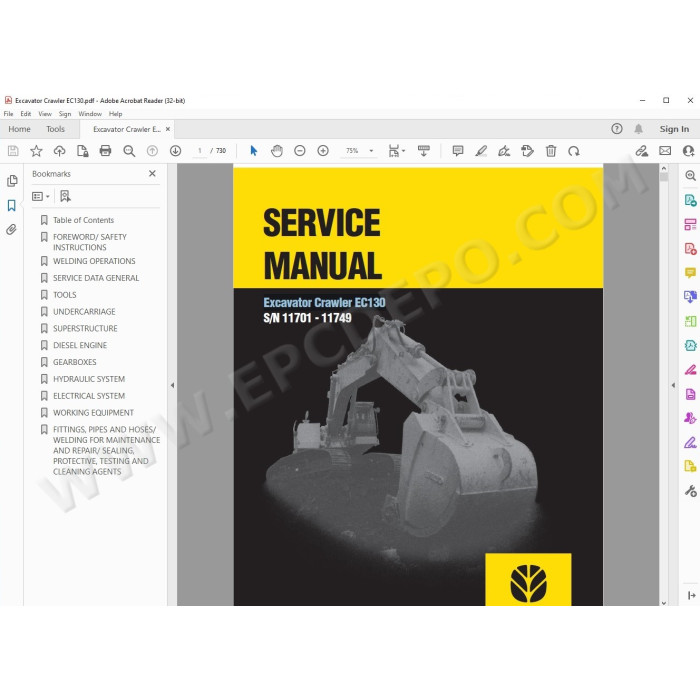700x700 pixels.
Task: Open the fit page options dropdown
Action: pos(396,151)
